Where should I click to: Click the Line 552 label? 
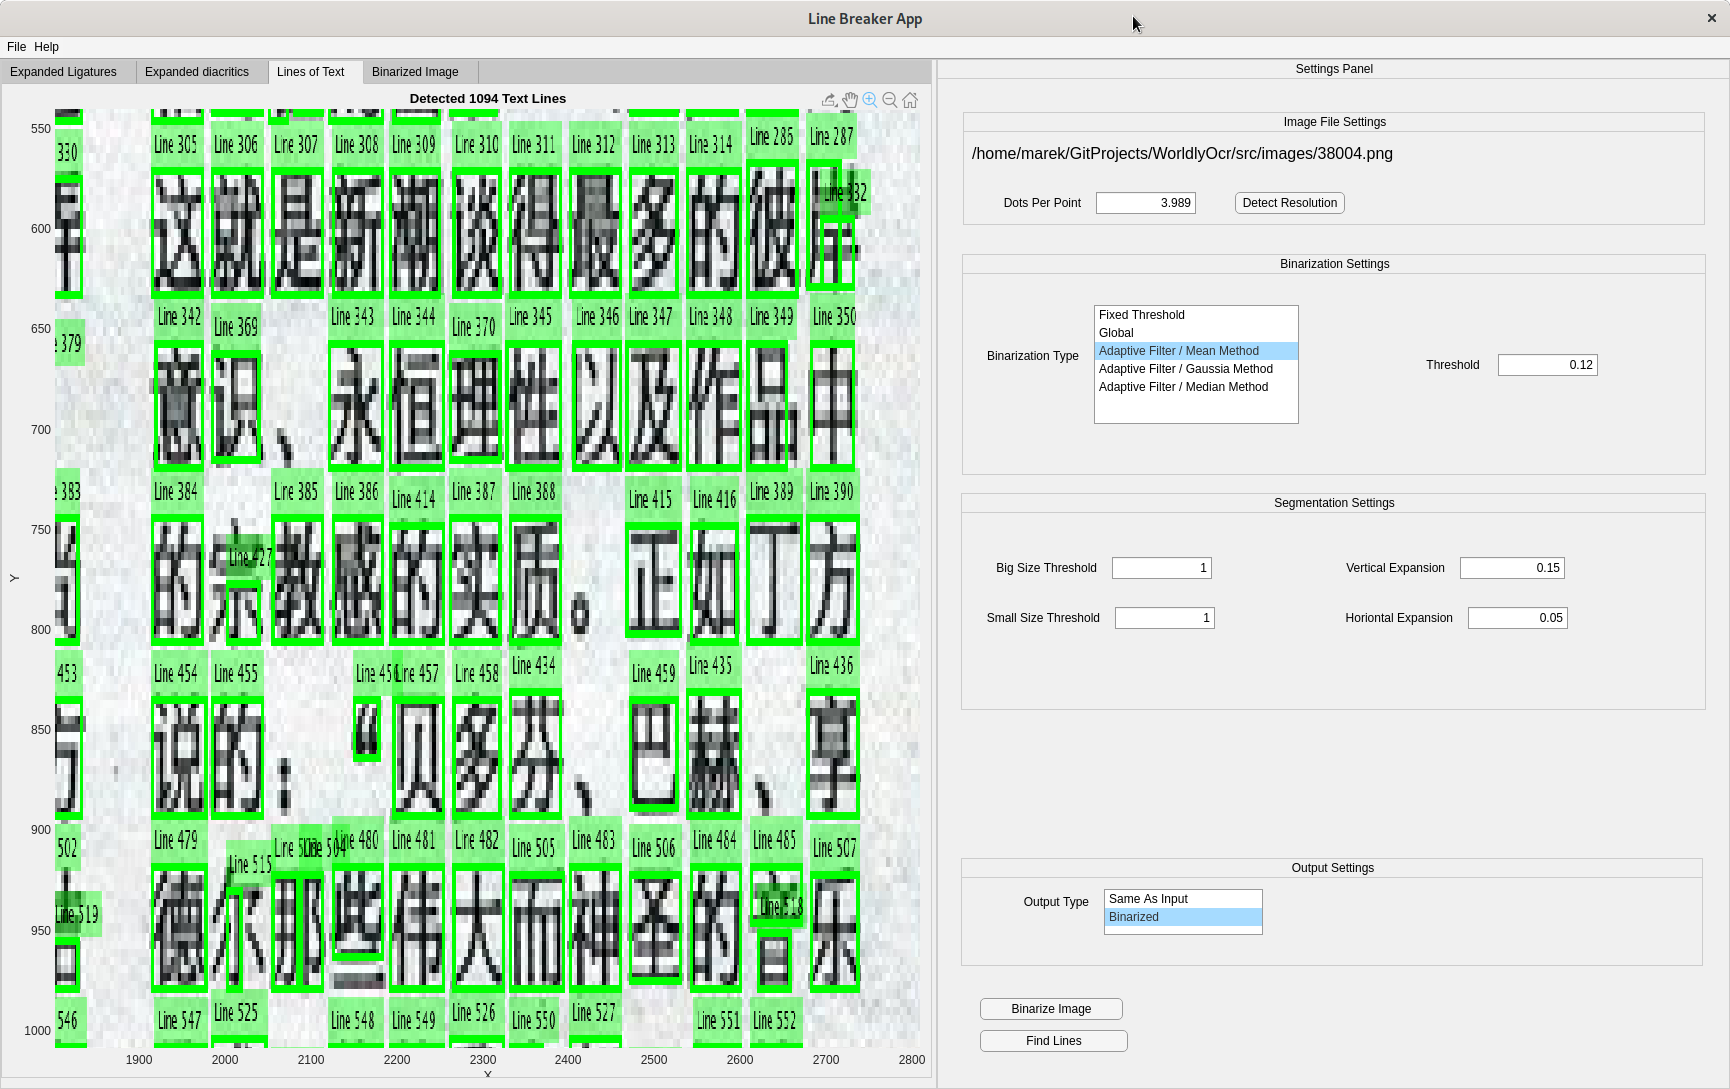(775, 1021)
